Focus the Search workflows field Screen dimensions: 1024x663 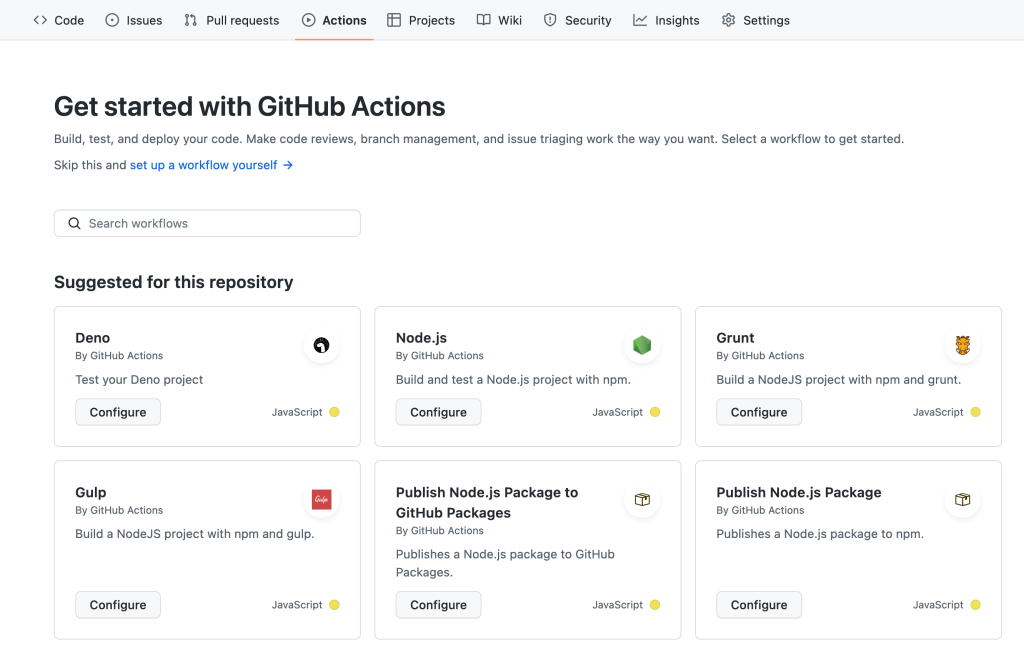click(220, 224)
